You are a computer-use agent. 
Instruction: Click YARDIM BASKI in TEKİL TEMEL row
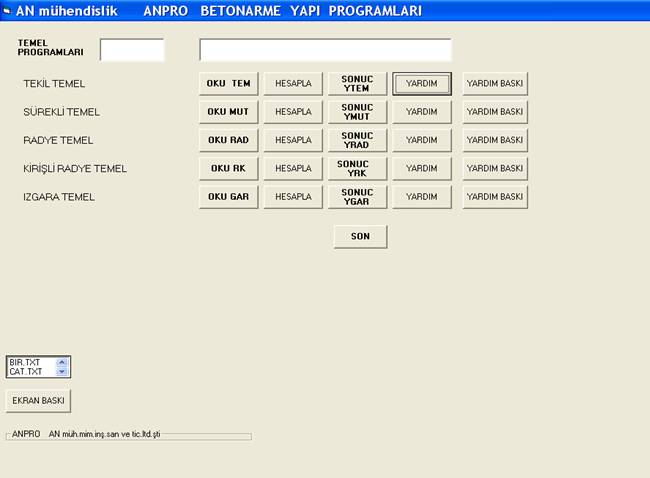(495, 84)
